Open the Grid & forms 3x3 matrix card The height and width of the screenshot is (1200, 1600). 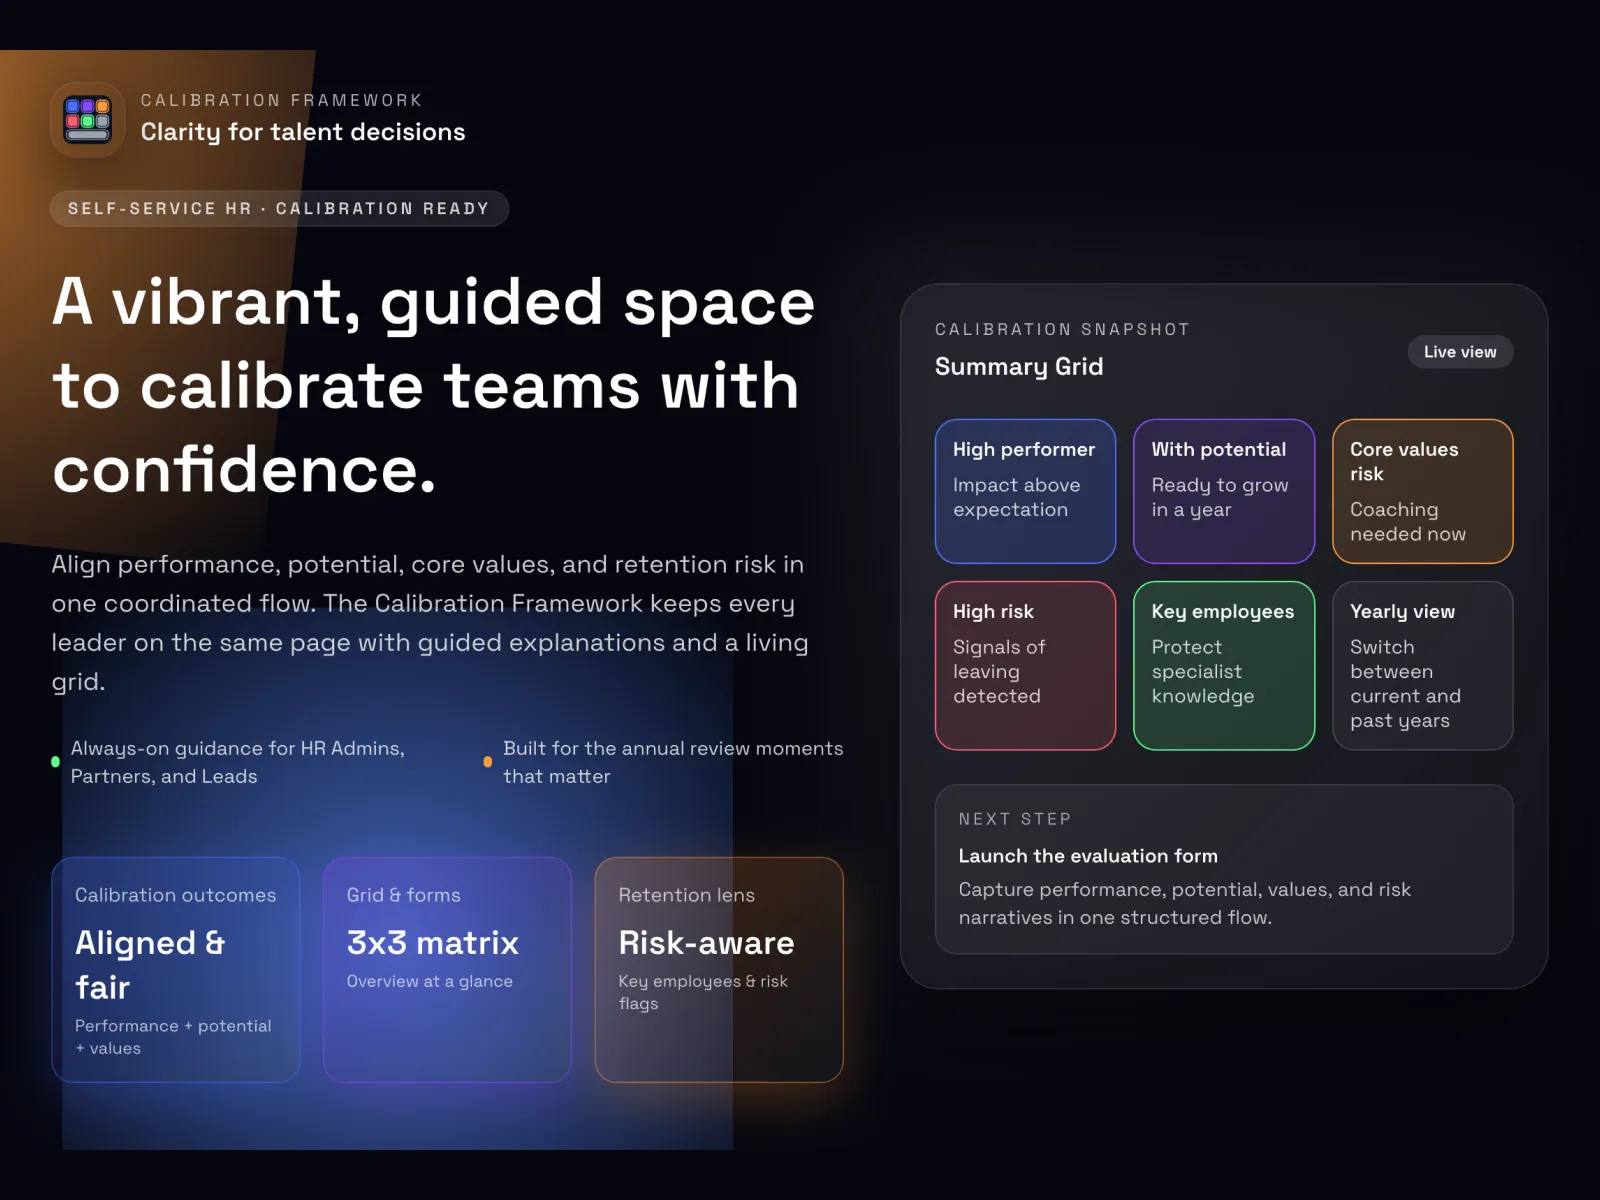coord(447,969)
